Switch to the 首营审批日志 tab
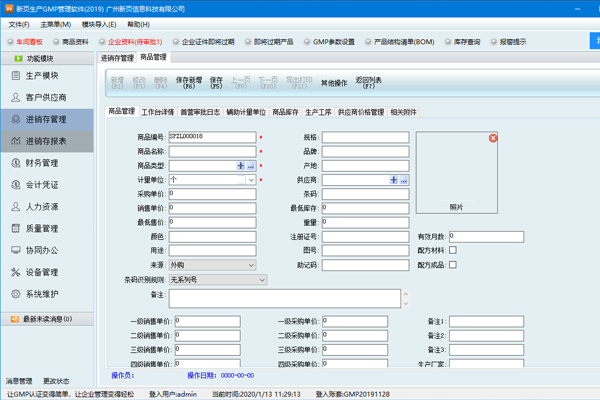 (x=200, y=112)
